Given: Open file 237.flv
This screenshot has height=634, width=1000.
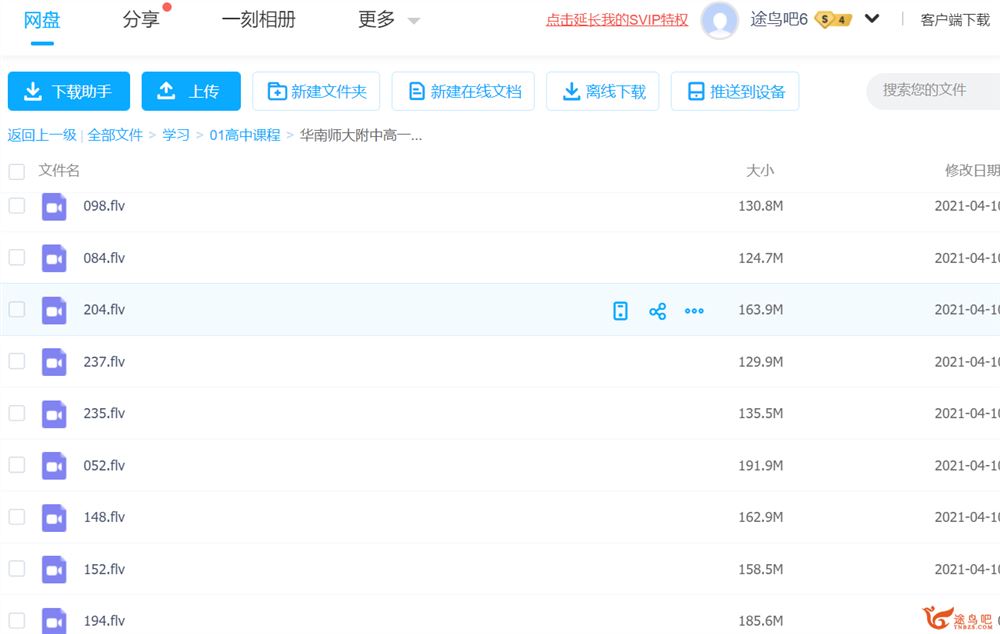Looking at the screenshot, I should (104, 362).
